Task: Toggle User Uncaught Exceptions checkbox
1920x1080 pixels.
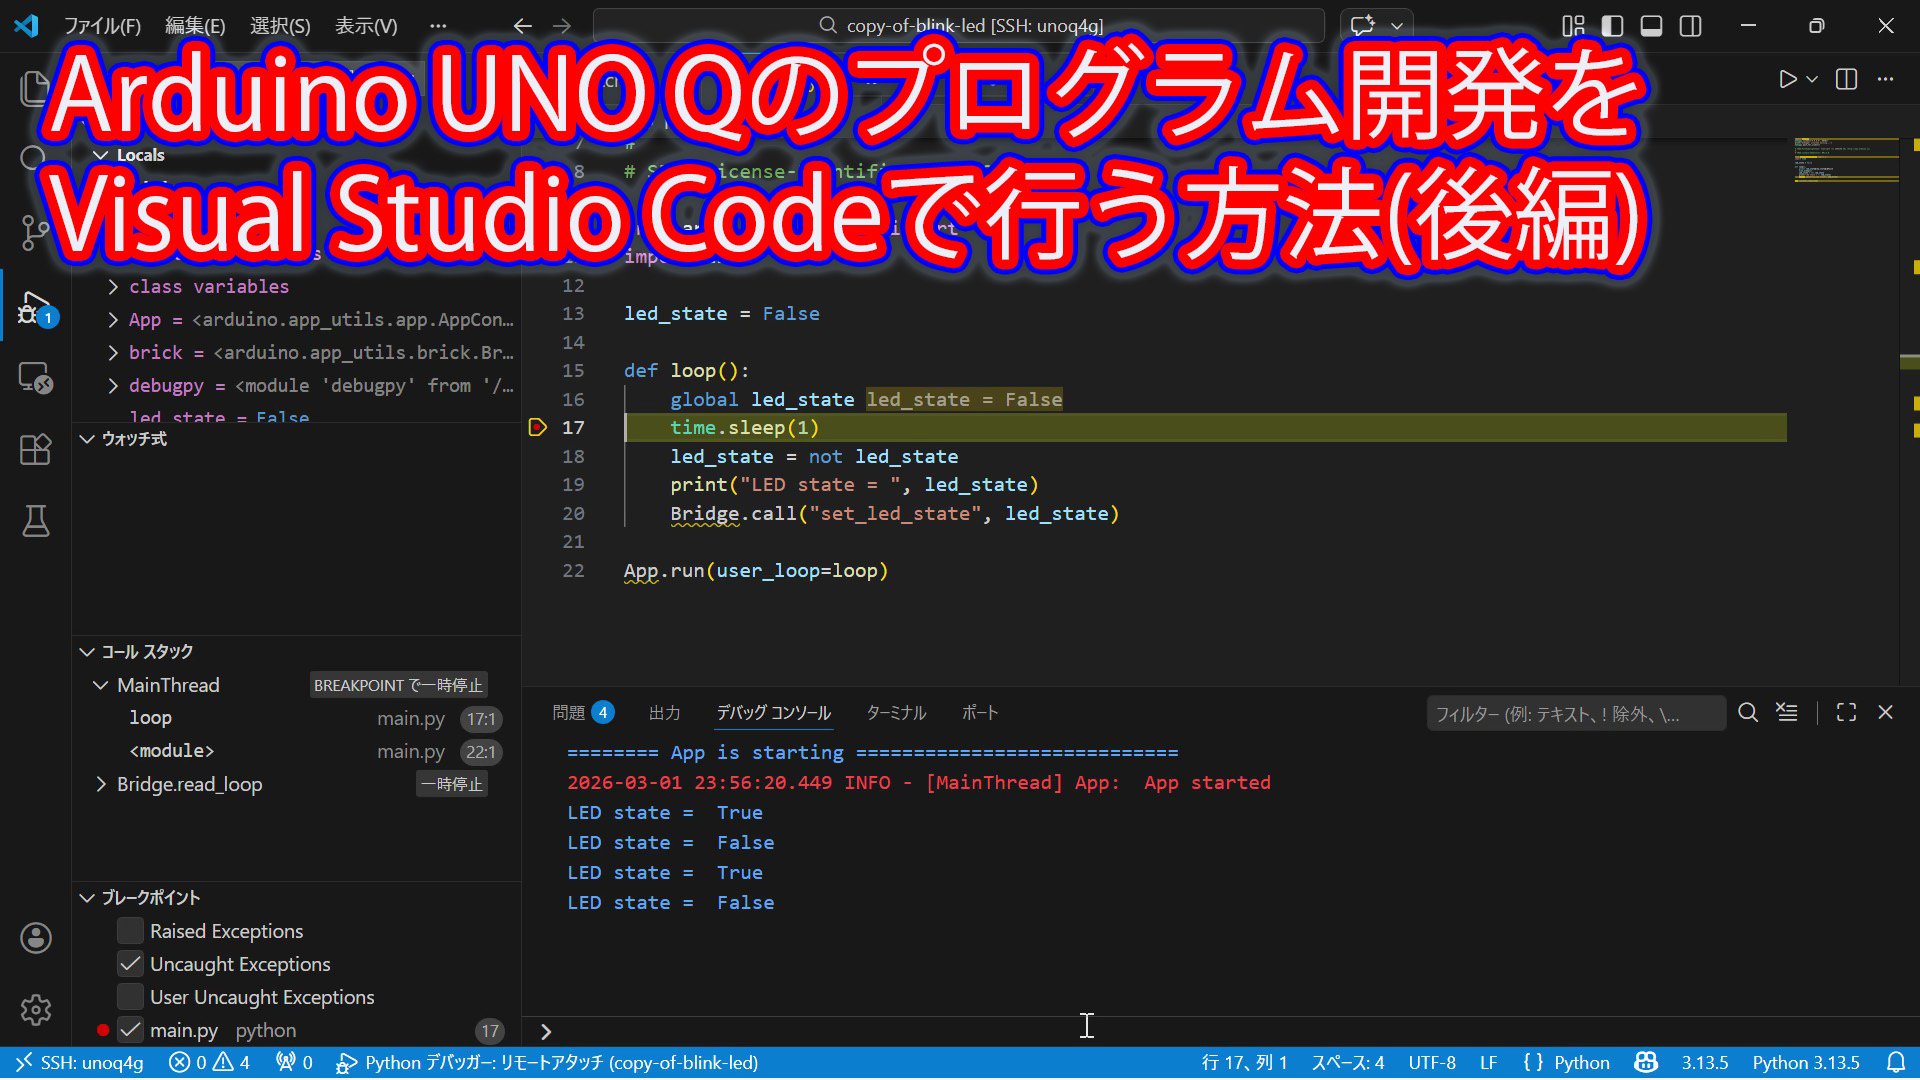Action: pos(130,997)
